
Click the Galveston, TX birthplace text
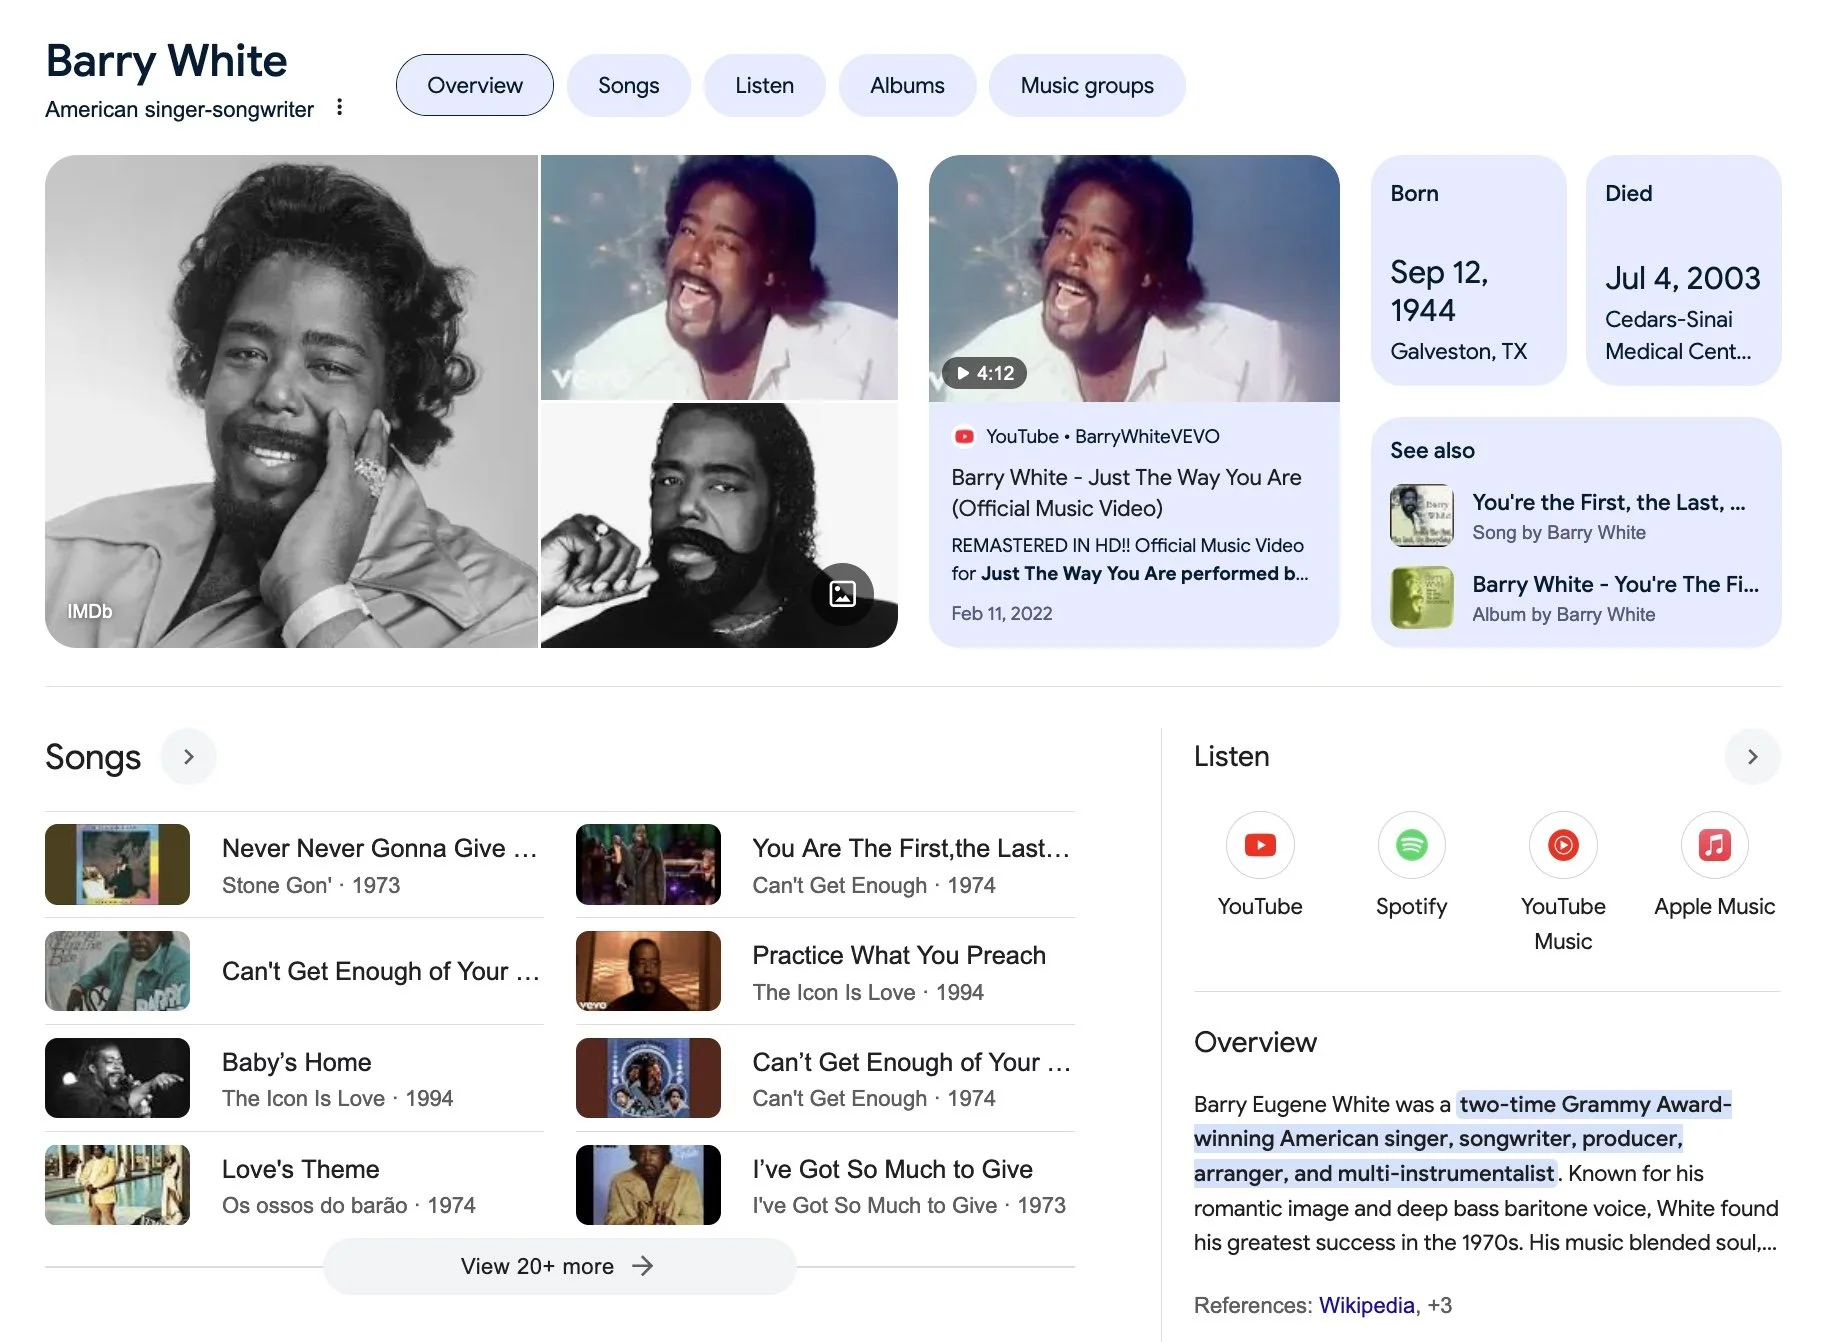(1458, 351)
